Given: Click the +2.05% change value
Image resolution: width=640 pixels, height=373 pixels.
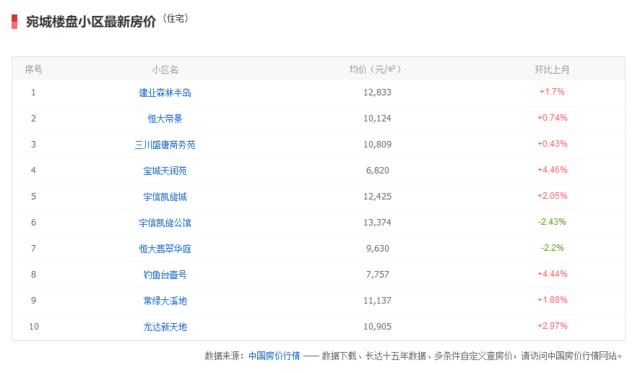Looking at the screenshot, I should [x=552, y=196].
